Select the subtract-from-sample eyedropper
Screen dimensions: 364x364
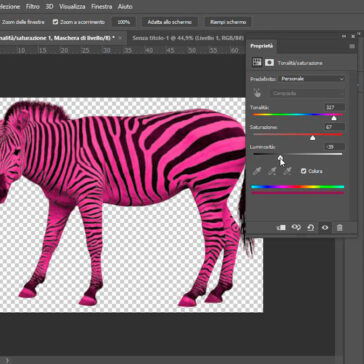point(287,171)
